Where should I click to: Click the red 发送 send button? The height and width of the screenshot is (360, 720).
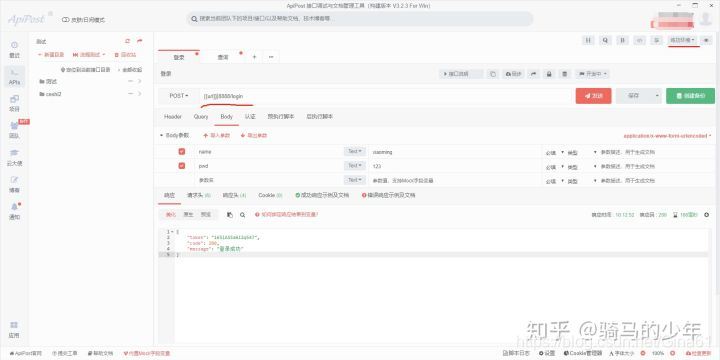(x=594, y=96)
